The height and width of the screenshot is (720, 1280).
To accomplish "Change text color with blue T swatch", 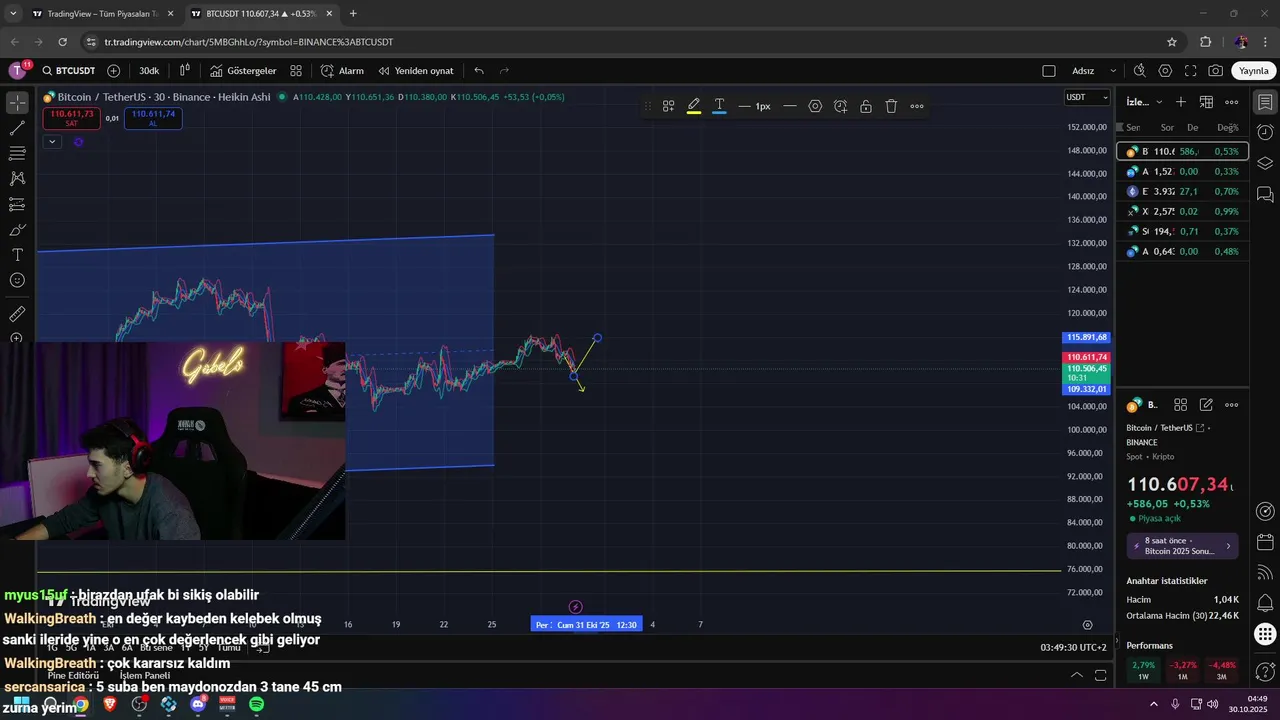I will 719,106.
